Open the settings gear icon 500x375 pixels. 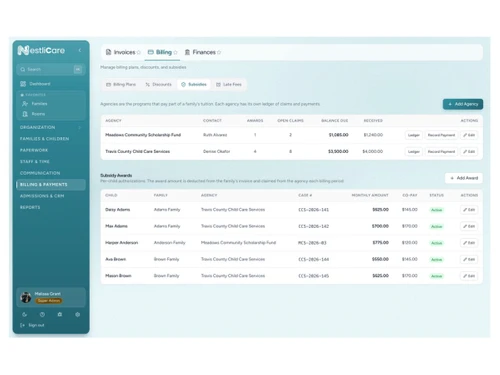point(77,314)
